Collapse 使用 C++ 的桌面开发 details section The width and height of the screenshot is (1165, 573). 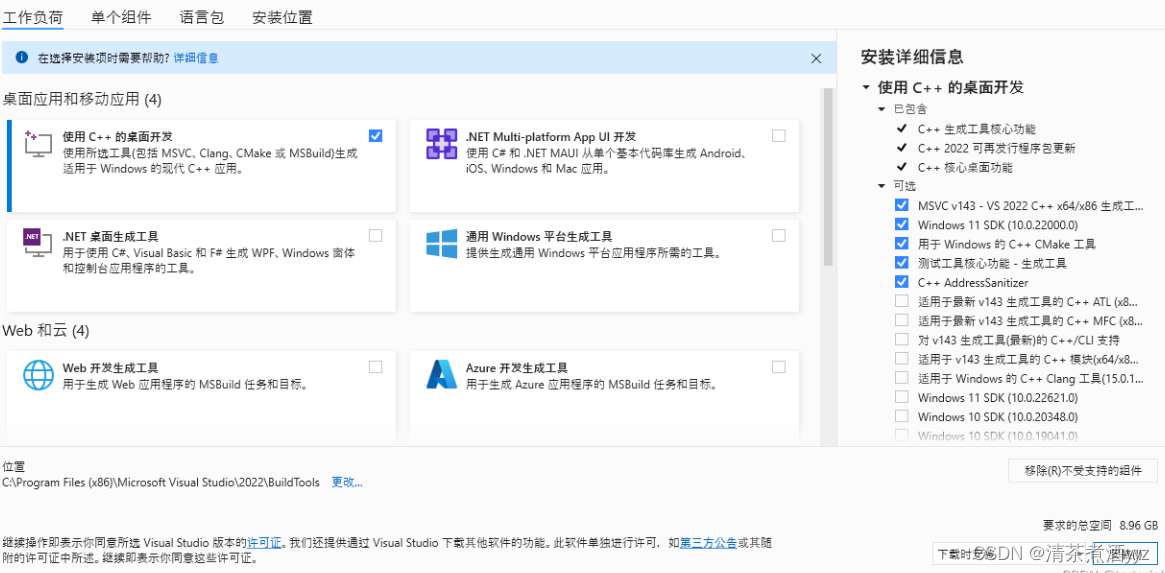[x=866, y=88]
